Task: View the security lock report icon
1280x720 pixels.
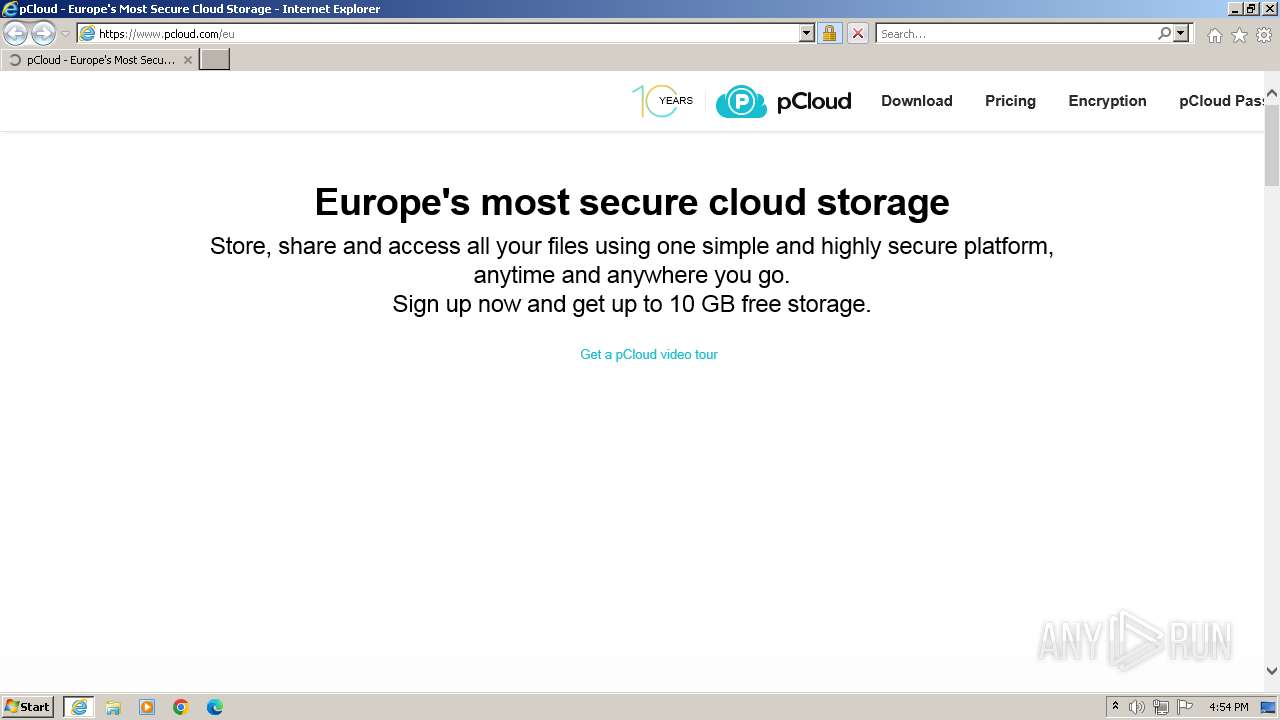Action: pos(829,33)
